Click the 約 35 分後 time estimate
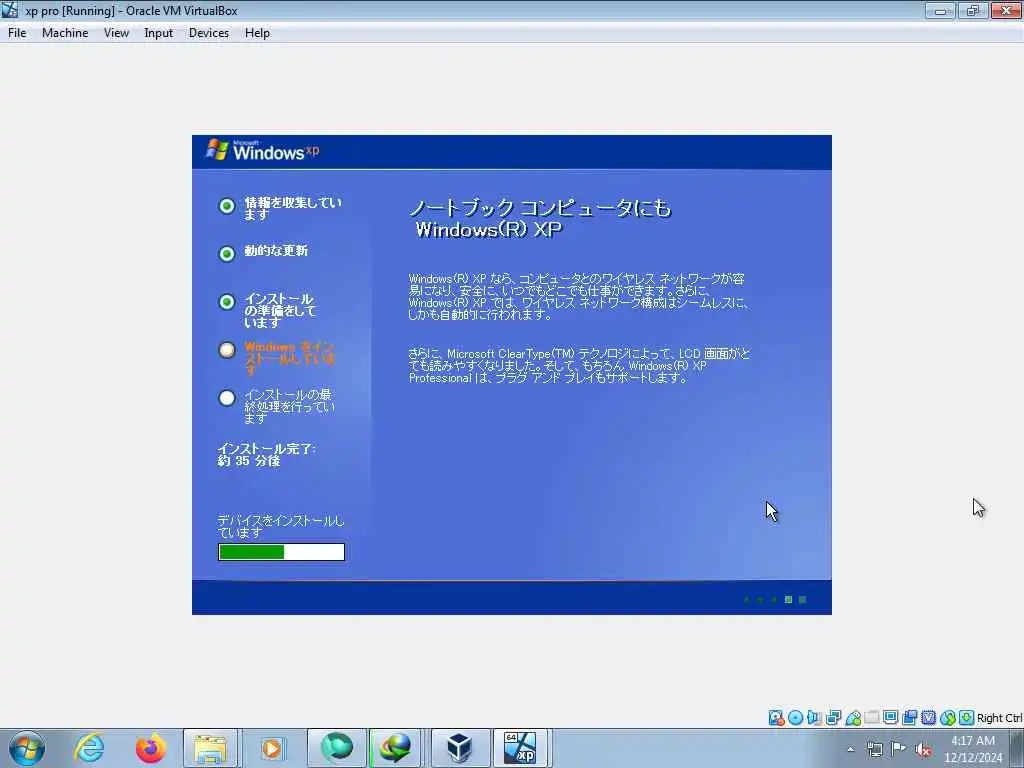This screenshot has width=1024, height=768. tap(249, 460)
